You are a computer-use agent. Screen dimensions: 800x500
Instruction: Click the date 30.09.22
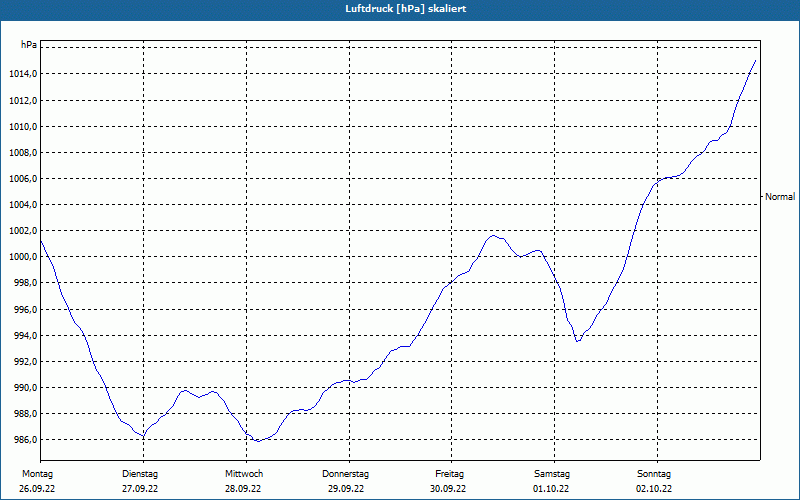[x=448, y=489]
